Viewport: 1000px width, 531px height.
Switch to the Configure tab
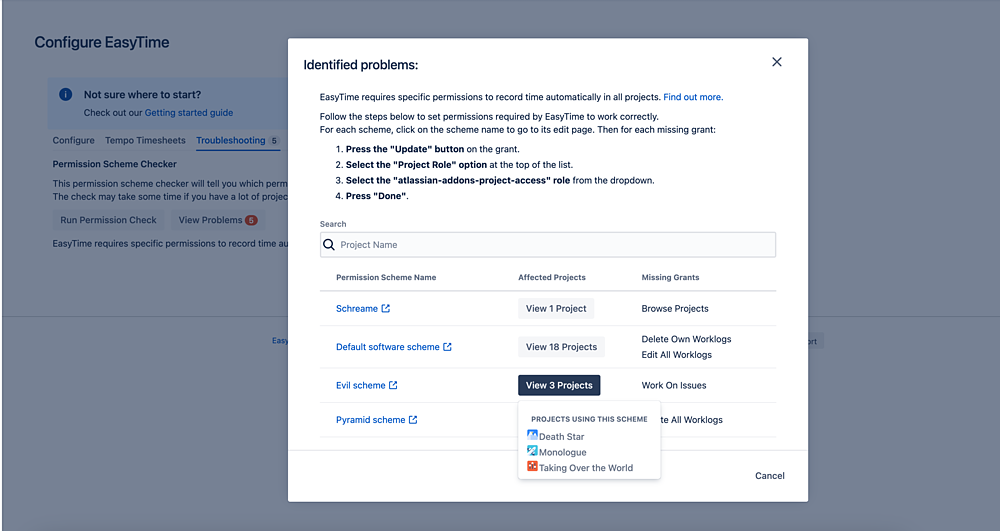click(73, 141)
